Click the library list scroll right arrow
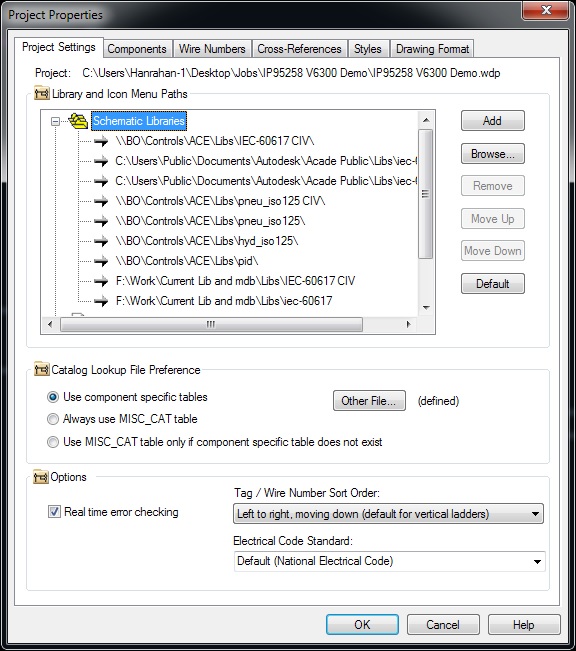 [409, 324]
